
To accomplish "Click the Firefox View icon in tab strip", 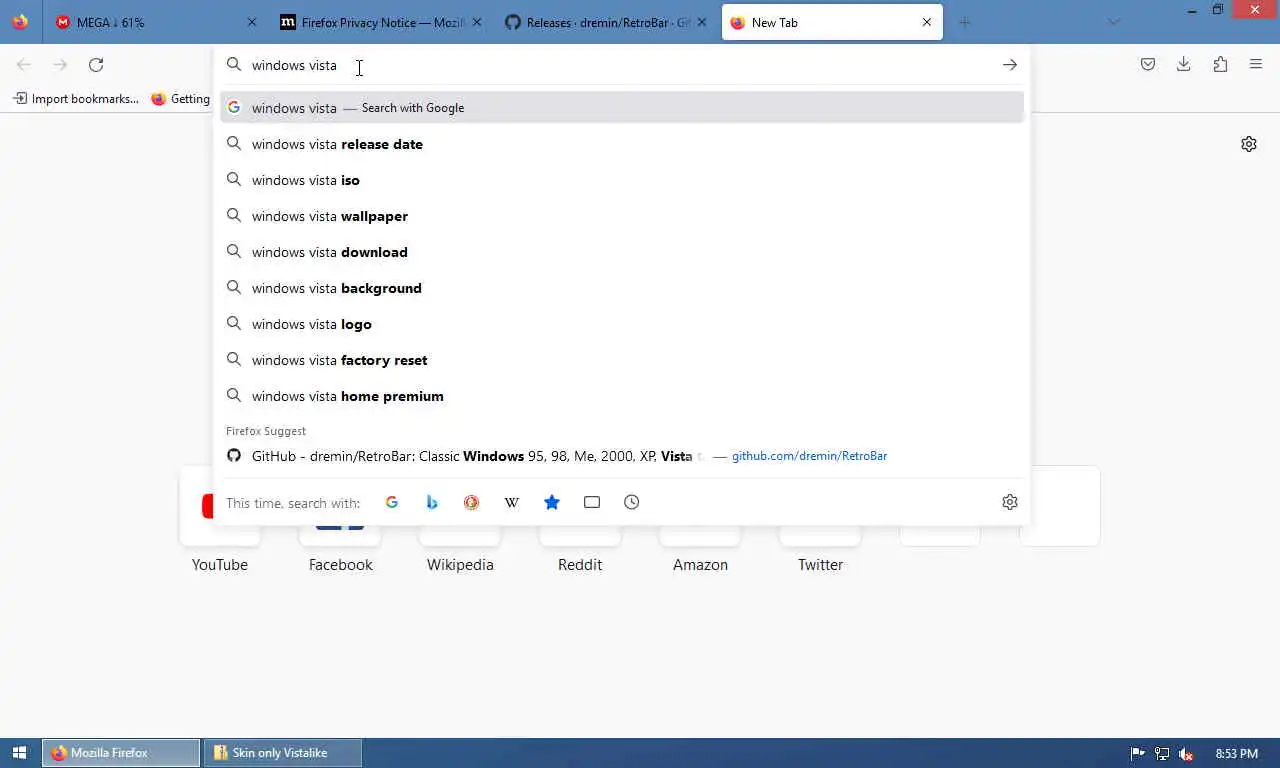I will [20, 22].
